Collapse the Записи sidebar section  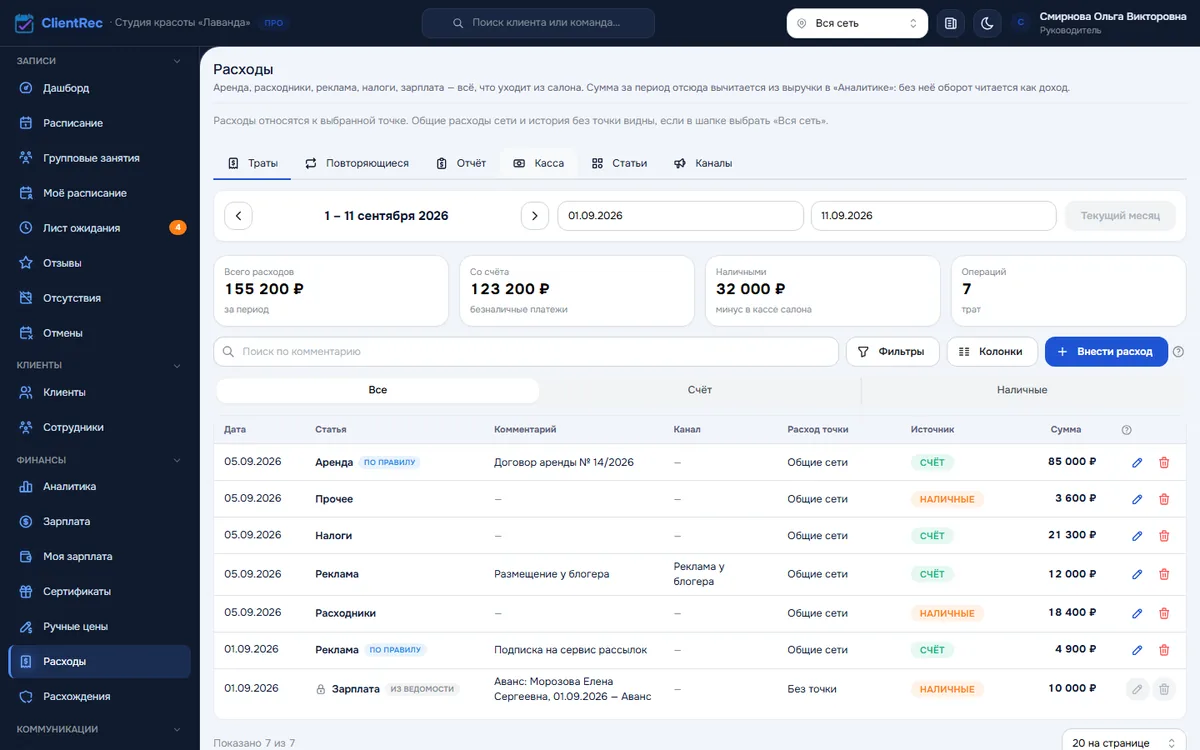pyautogui.click(x=99, y=61)
